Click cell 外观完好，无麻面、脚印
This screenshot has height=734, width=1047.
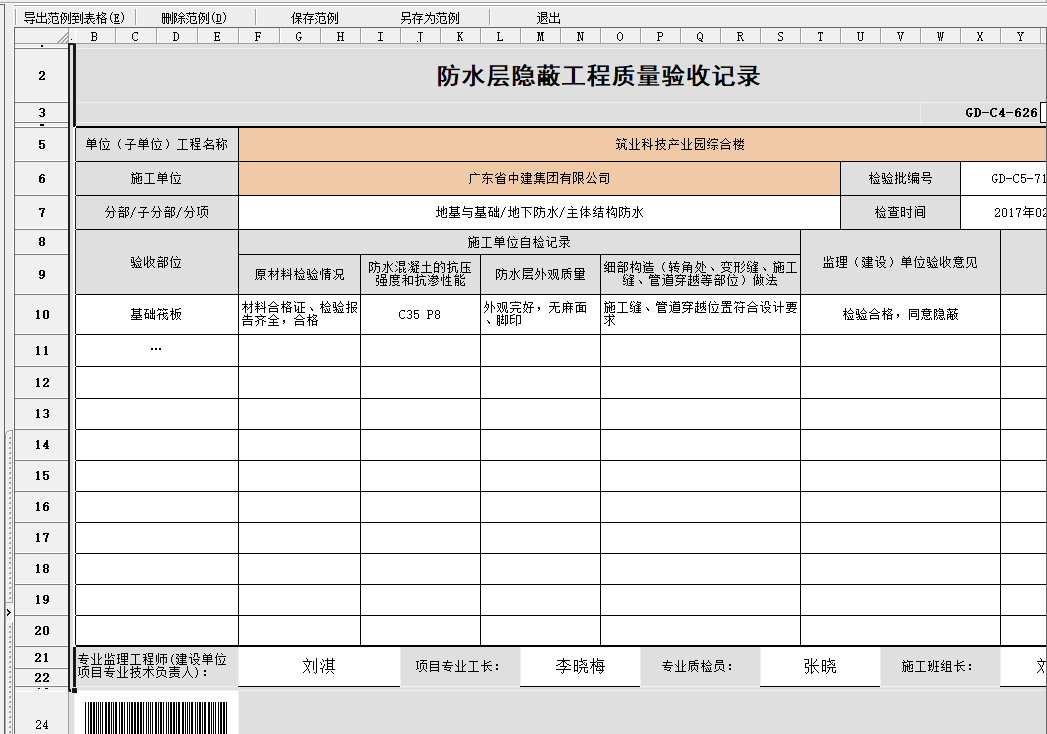[x=540, y=315]
